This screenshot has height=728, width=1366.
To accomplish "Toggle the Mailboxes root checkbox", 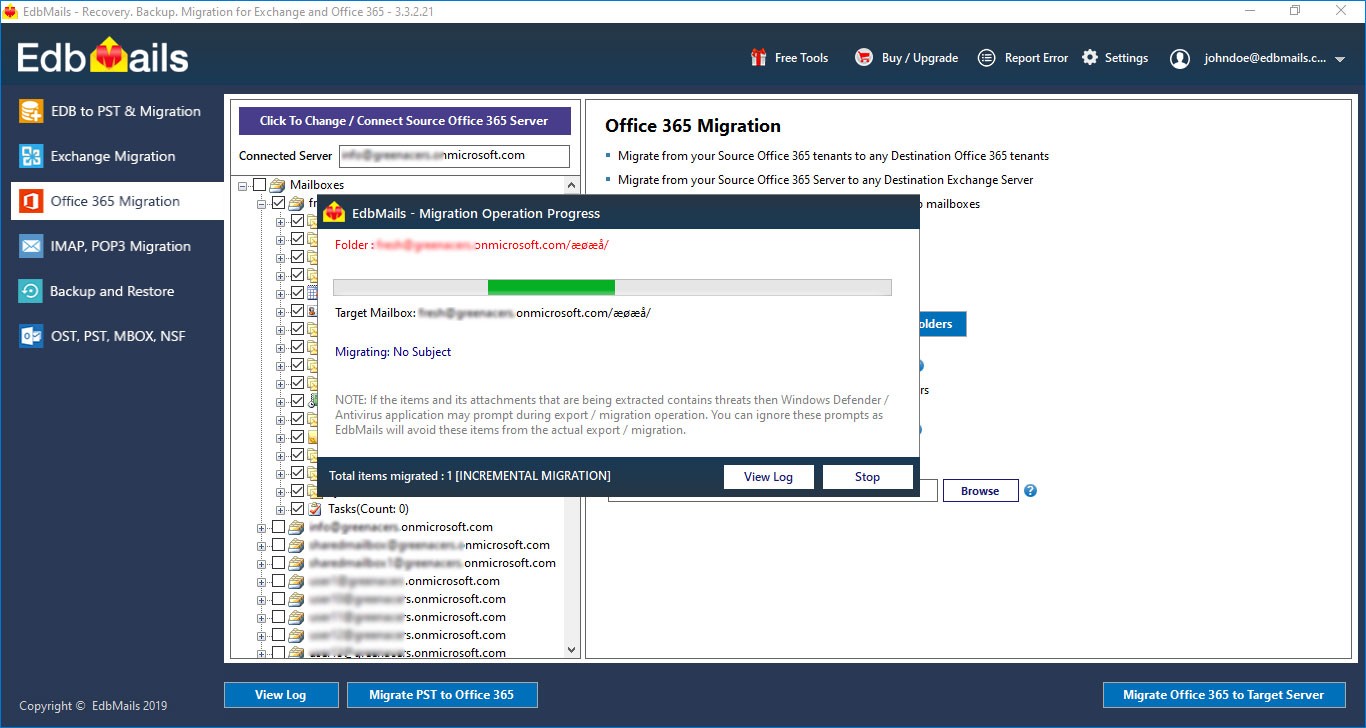I will point(260,185).
